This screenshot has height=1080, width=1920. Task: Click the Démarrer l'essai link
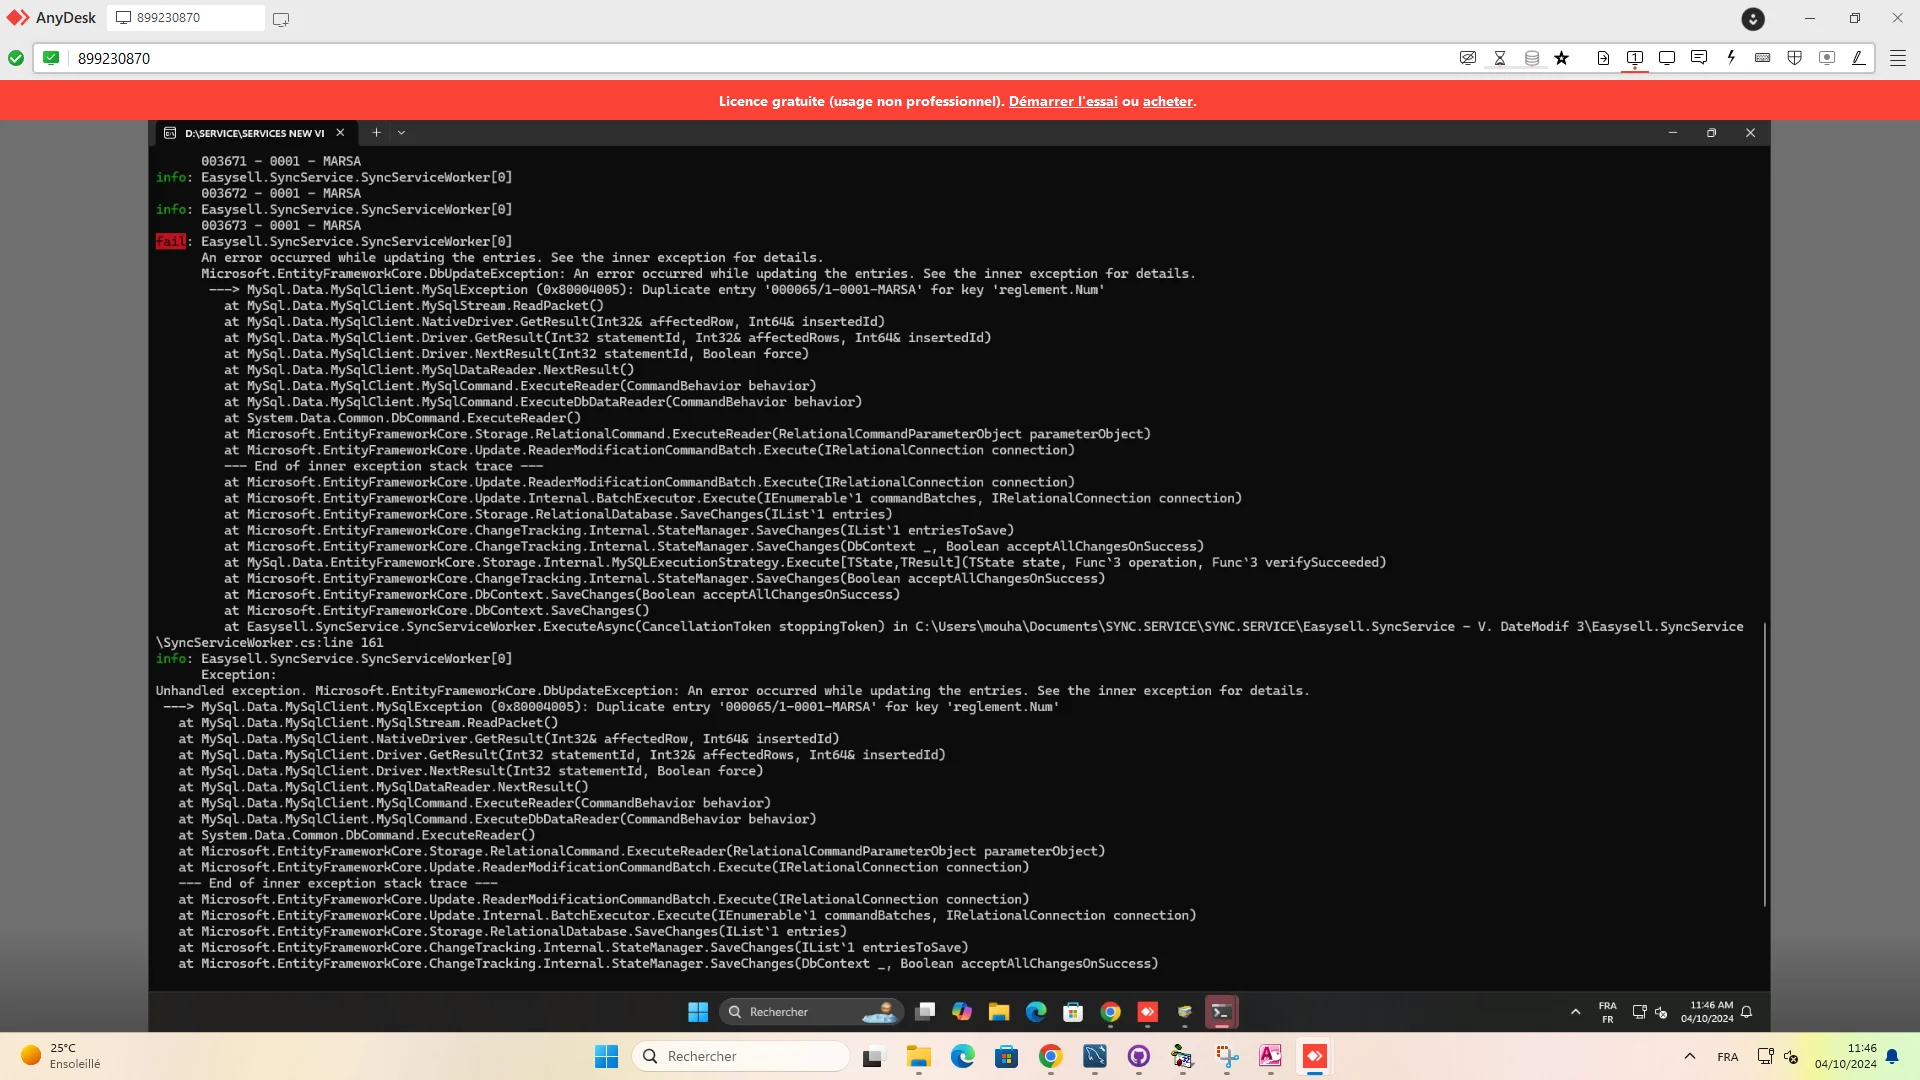(1063, 101)
